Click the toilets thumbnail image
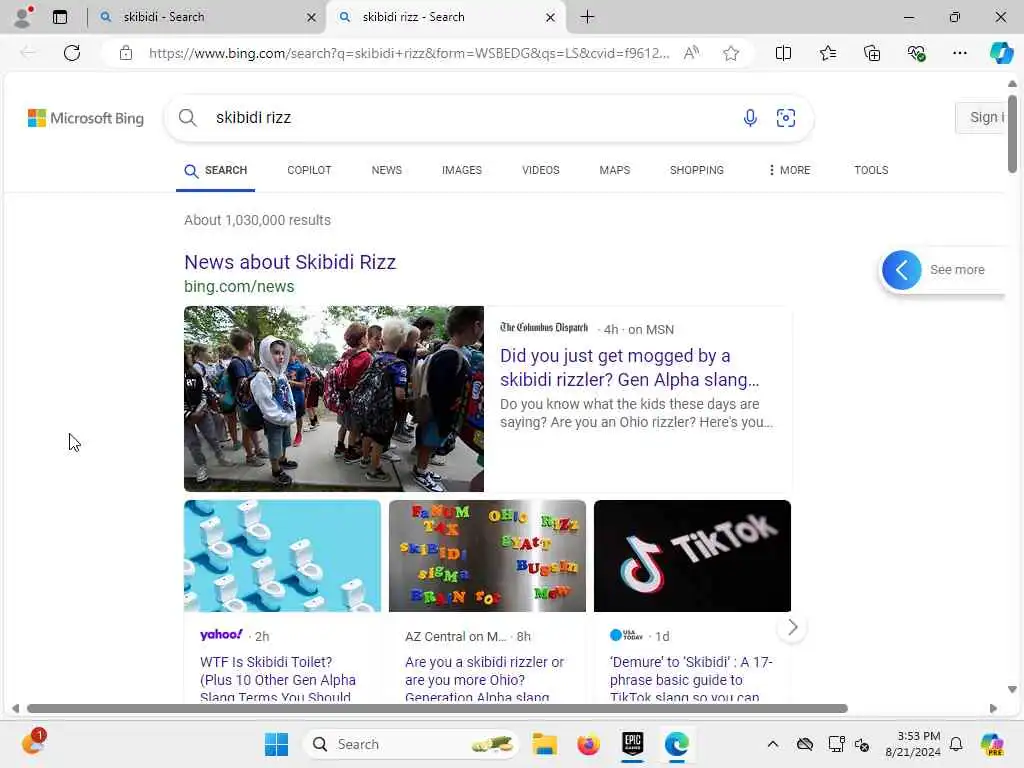 click(x=282, y=556)
